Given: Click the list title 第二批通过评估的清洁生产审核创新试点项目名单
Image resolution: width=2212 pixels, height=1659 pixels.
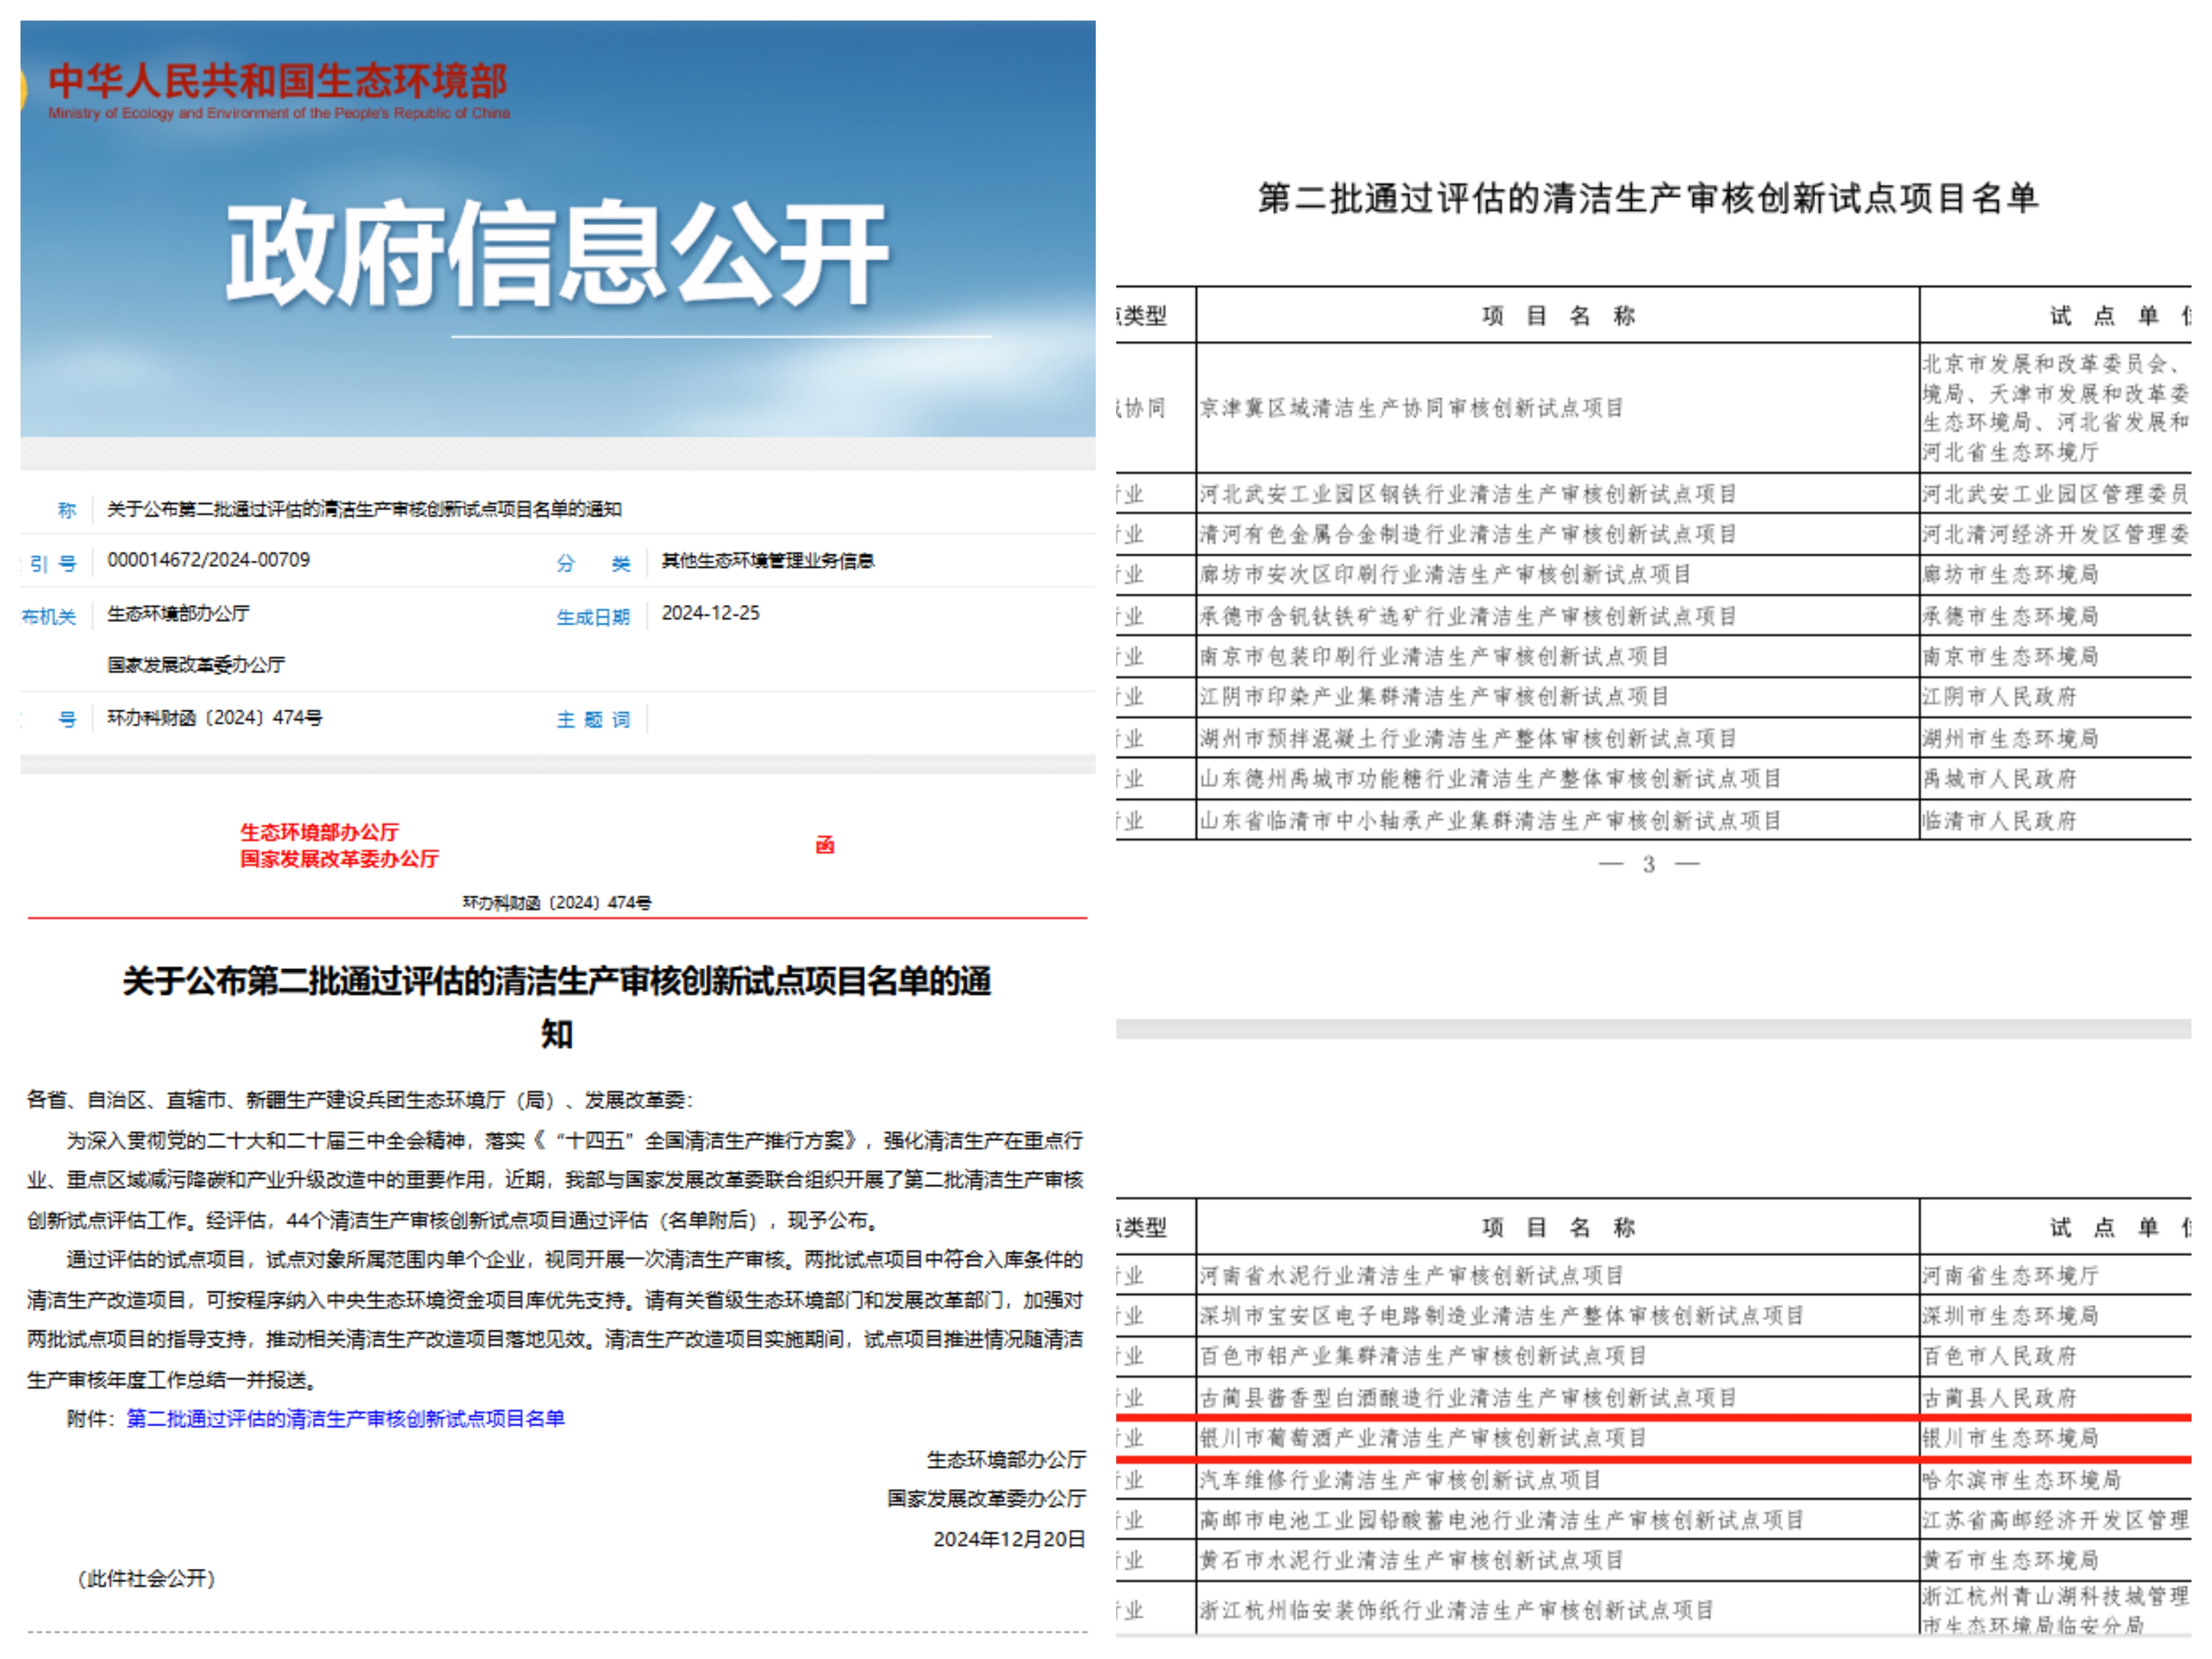Looking at the screenshot, I should (1648, 198).
